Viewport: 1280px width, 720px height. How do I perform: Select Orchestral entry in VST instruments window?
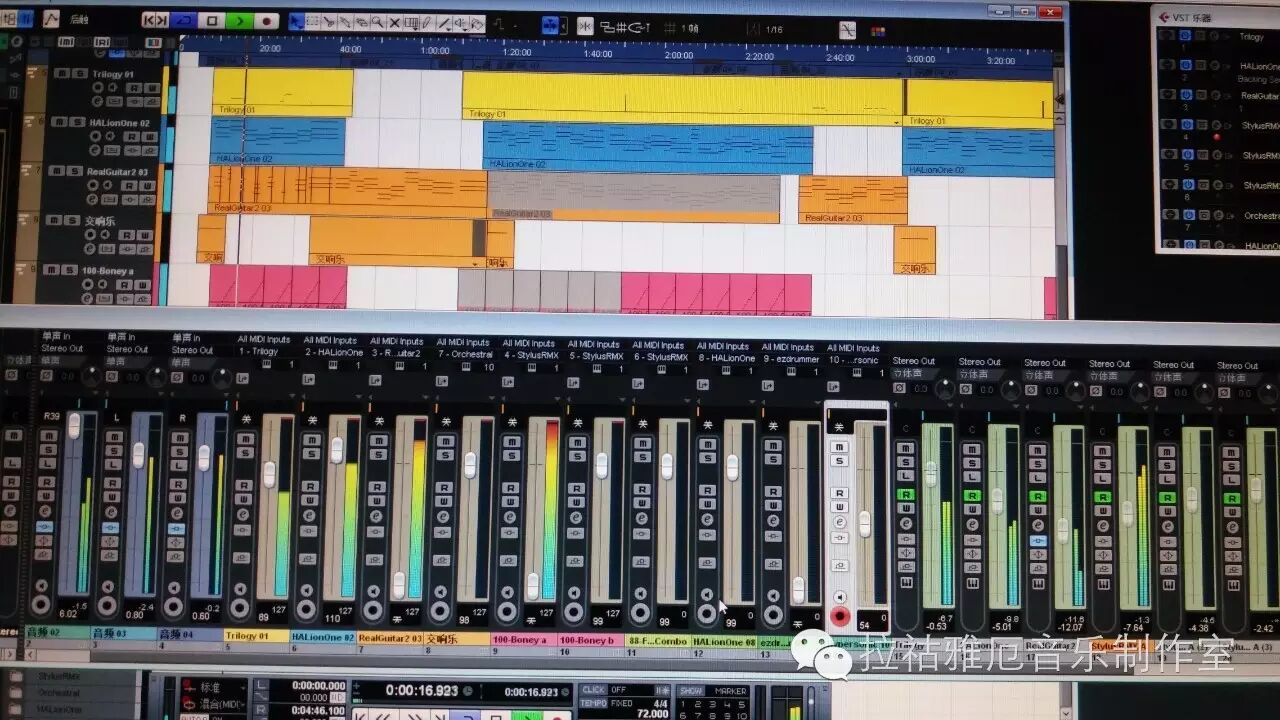pos(1261,215)
